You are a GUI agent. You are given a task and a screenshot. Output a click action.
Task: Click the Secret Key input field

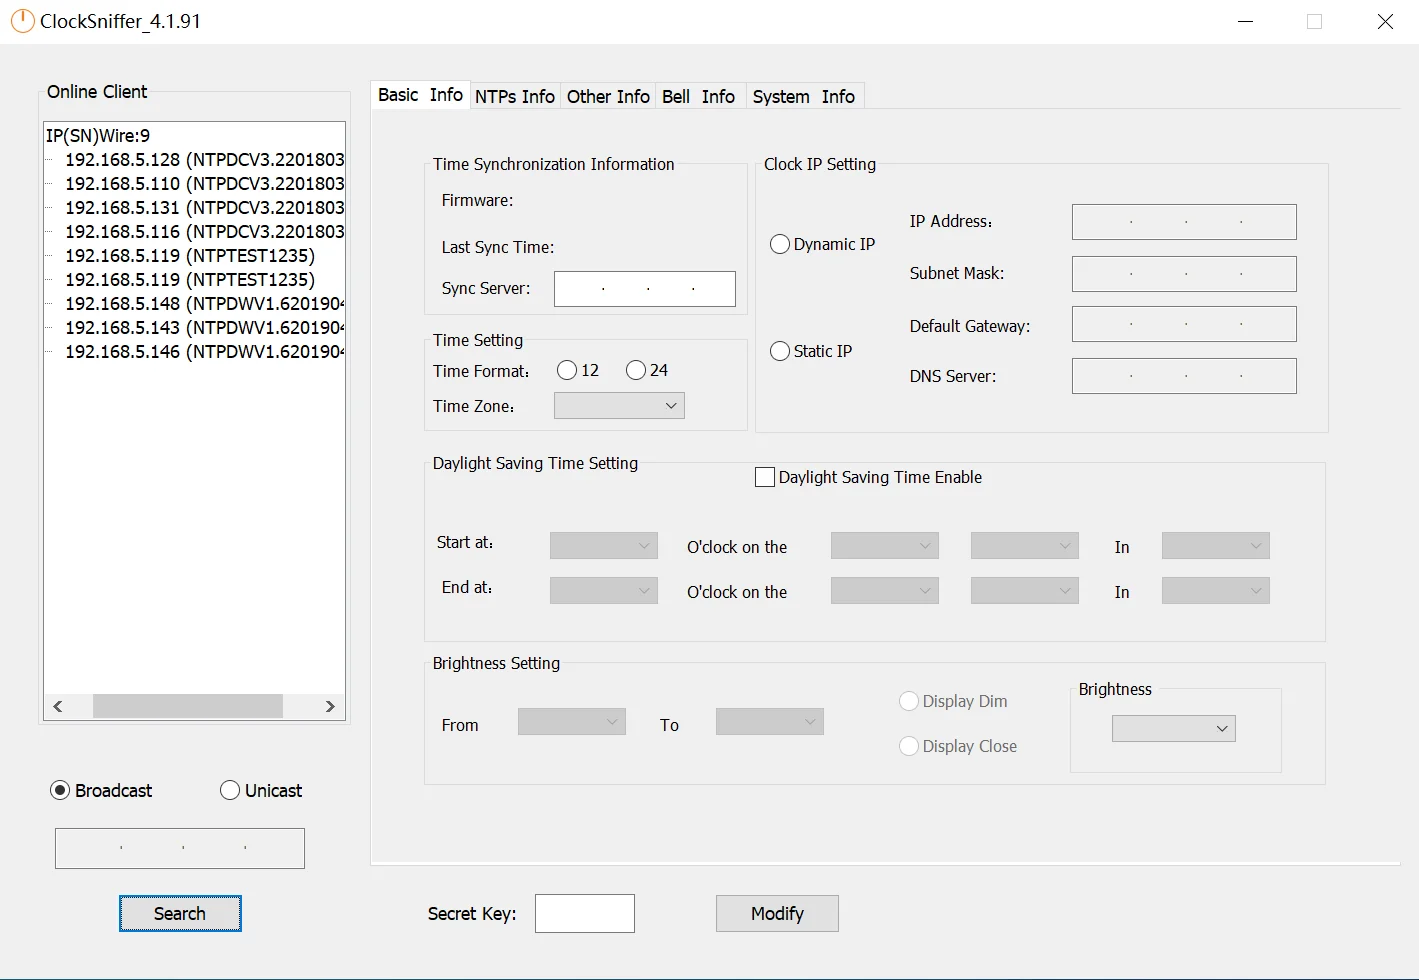point(584,914)
